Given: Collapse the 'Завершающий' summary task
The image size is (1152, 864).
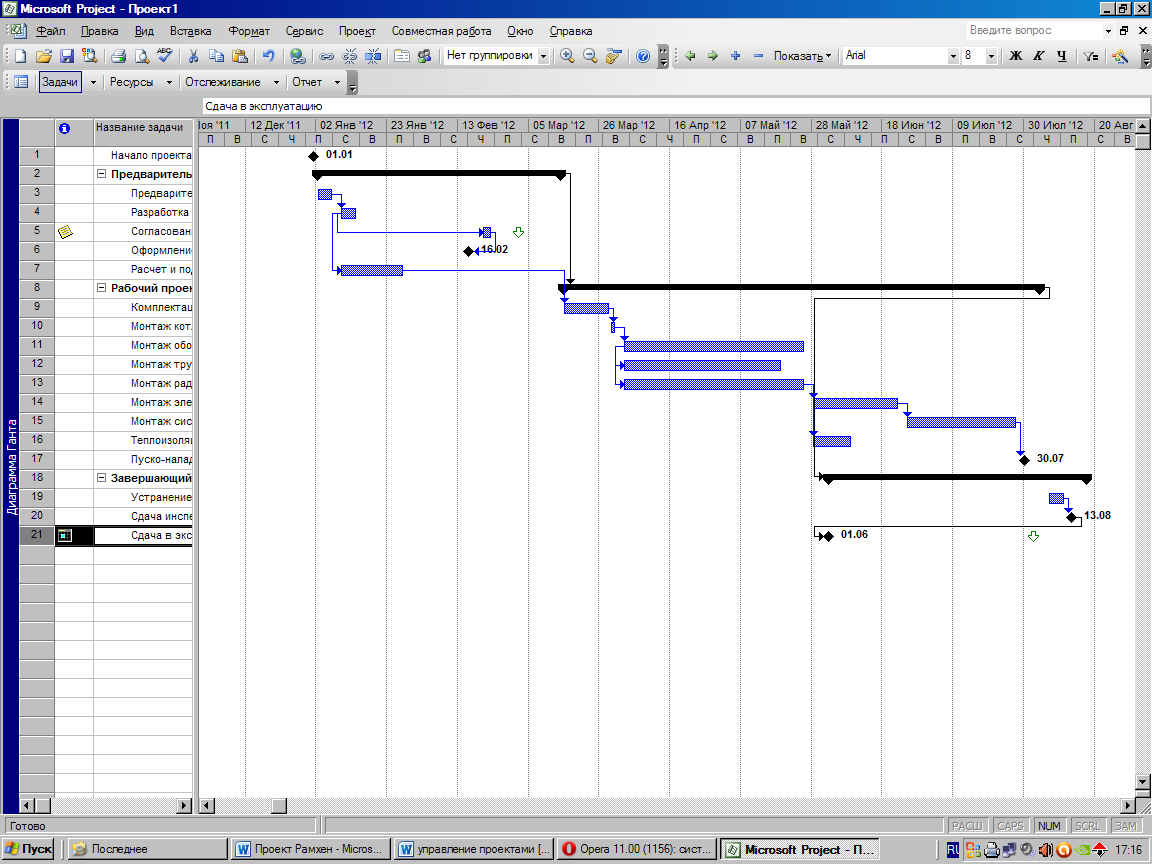Looking at the screenshot, I should click(102, 478).
